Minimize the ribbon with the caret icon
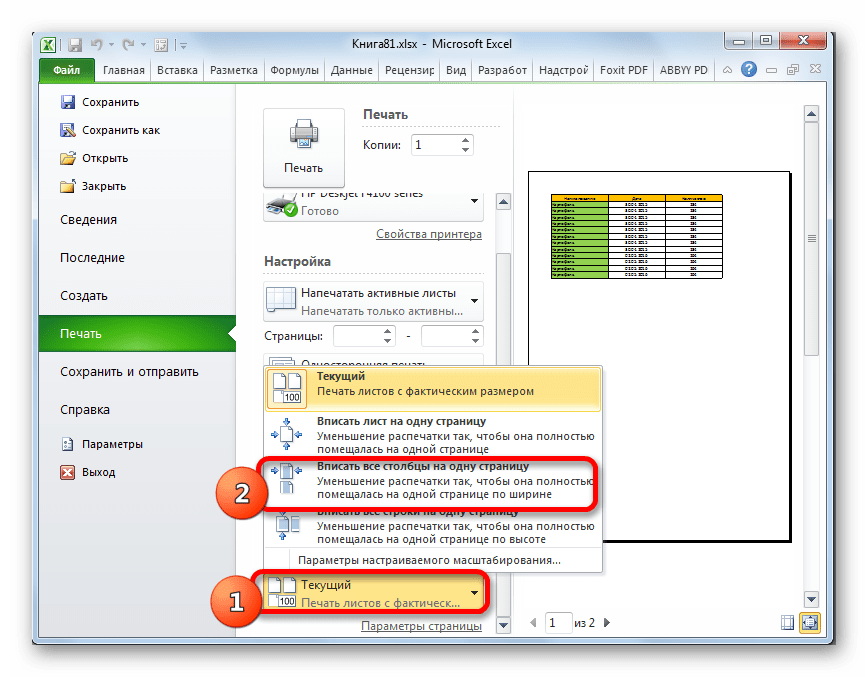 point(727,70)
